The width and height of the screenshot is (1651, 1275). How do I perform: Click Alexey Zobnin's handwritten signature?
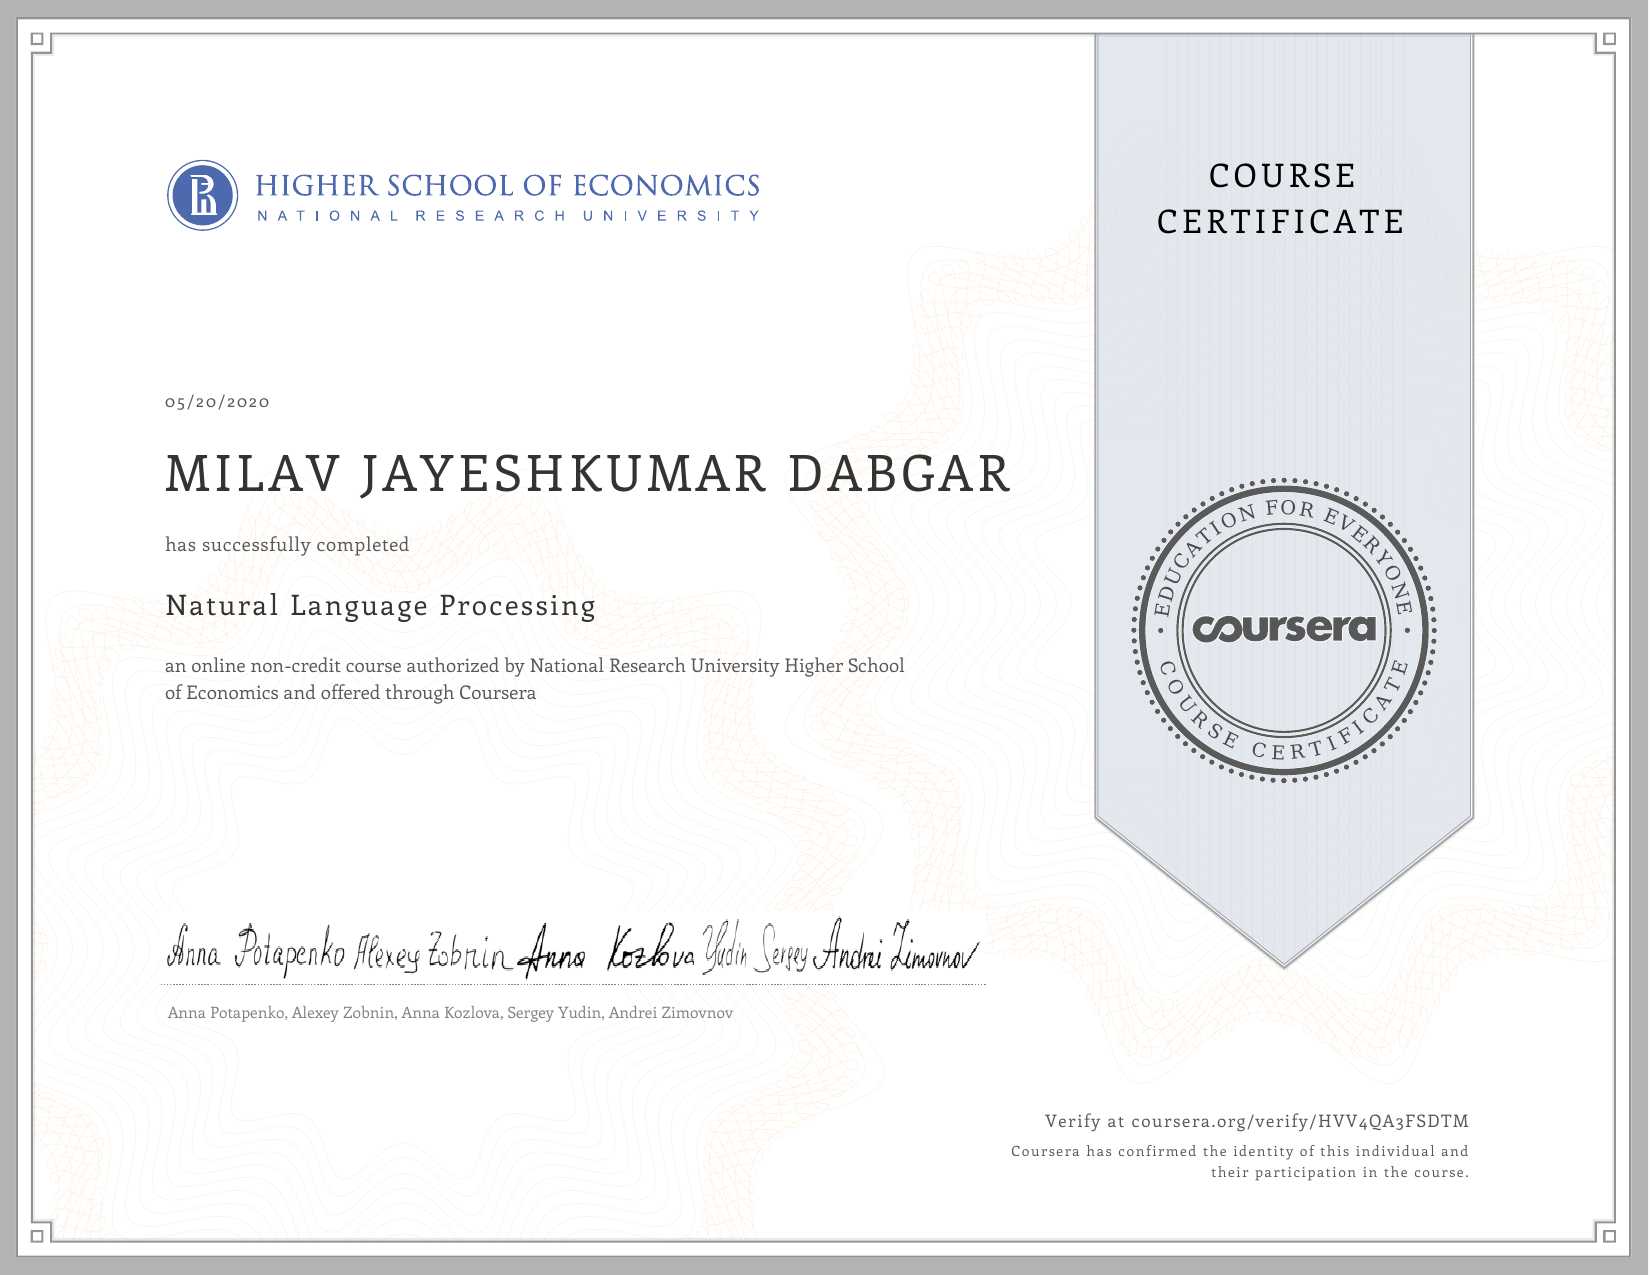(432, 953)
